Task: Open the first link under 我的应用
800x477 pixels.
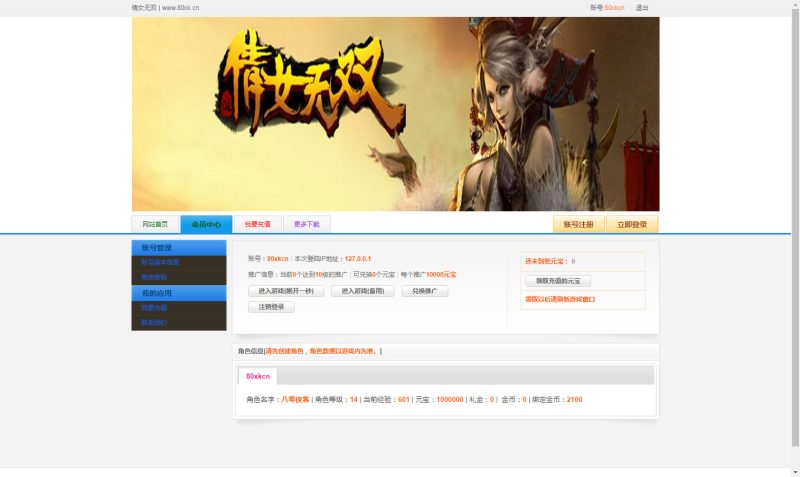Action: pos(154,308)
